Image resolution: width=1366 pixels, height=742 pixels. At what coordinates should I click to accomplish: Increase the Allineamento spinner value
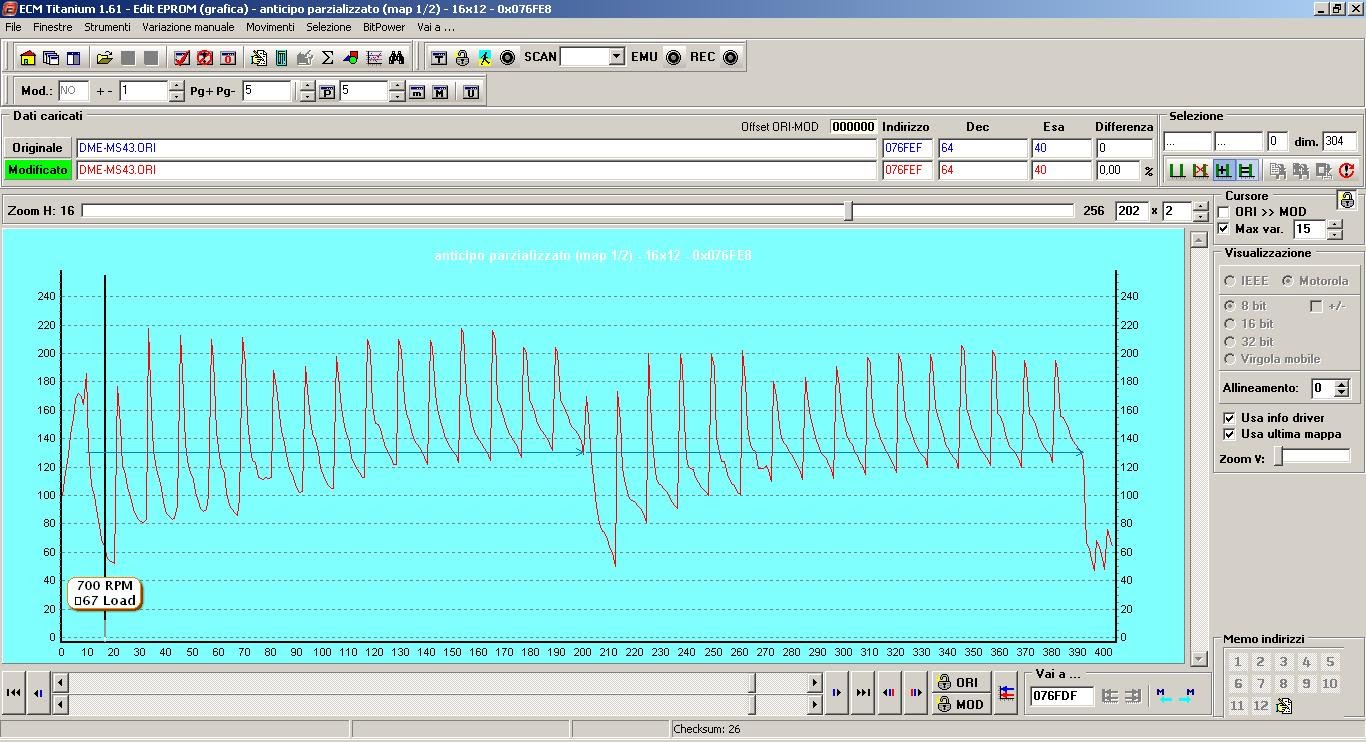[x=1342, y=384]
